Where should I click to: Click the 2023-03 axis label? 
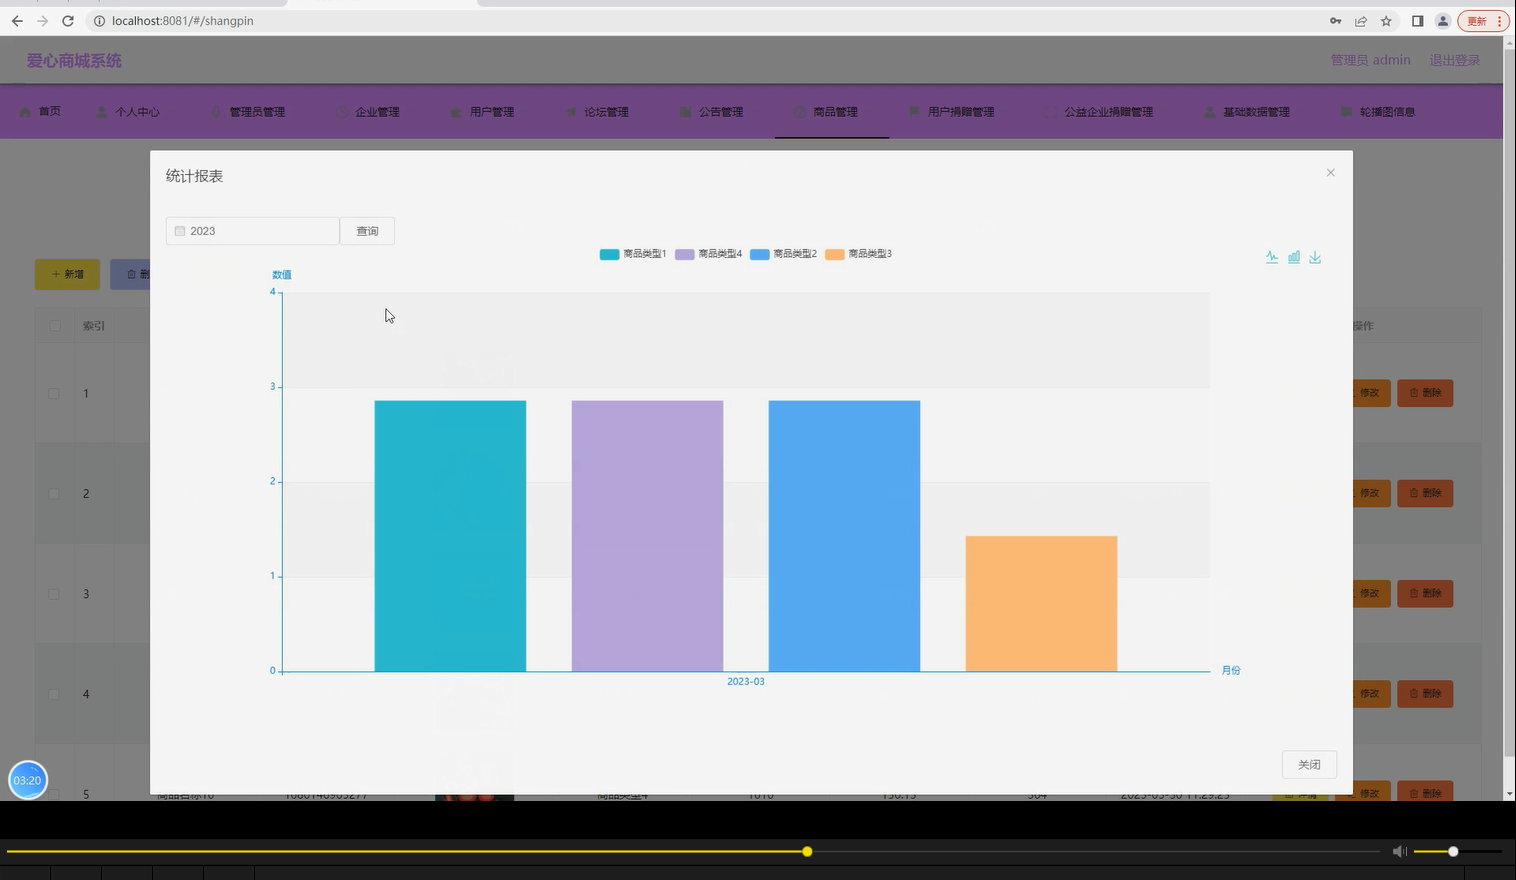(x=745, y=681)
